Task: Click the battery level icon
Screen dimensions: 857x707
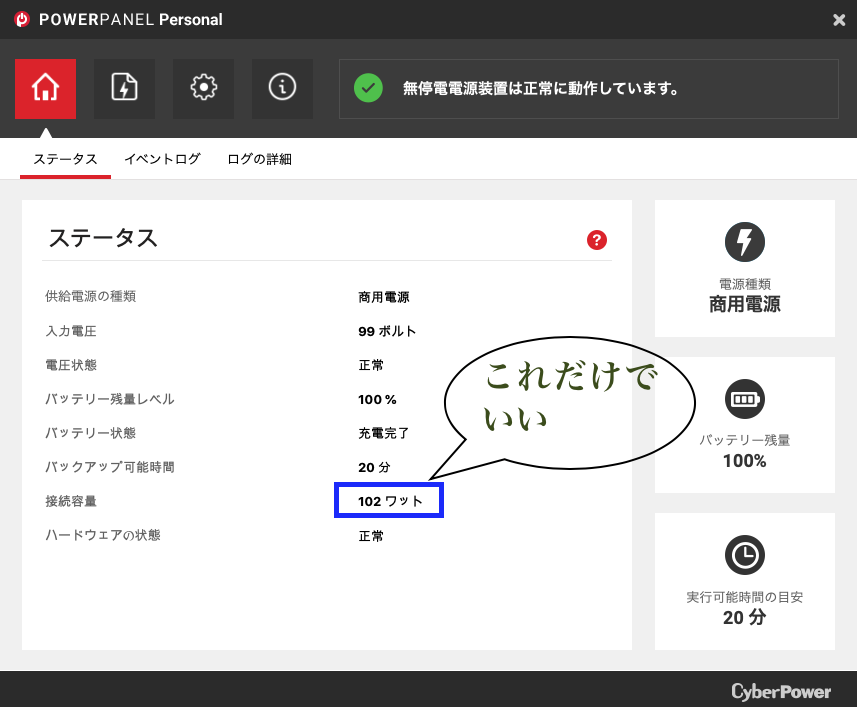Action: (744, 399)
